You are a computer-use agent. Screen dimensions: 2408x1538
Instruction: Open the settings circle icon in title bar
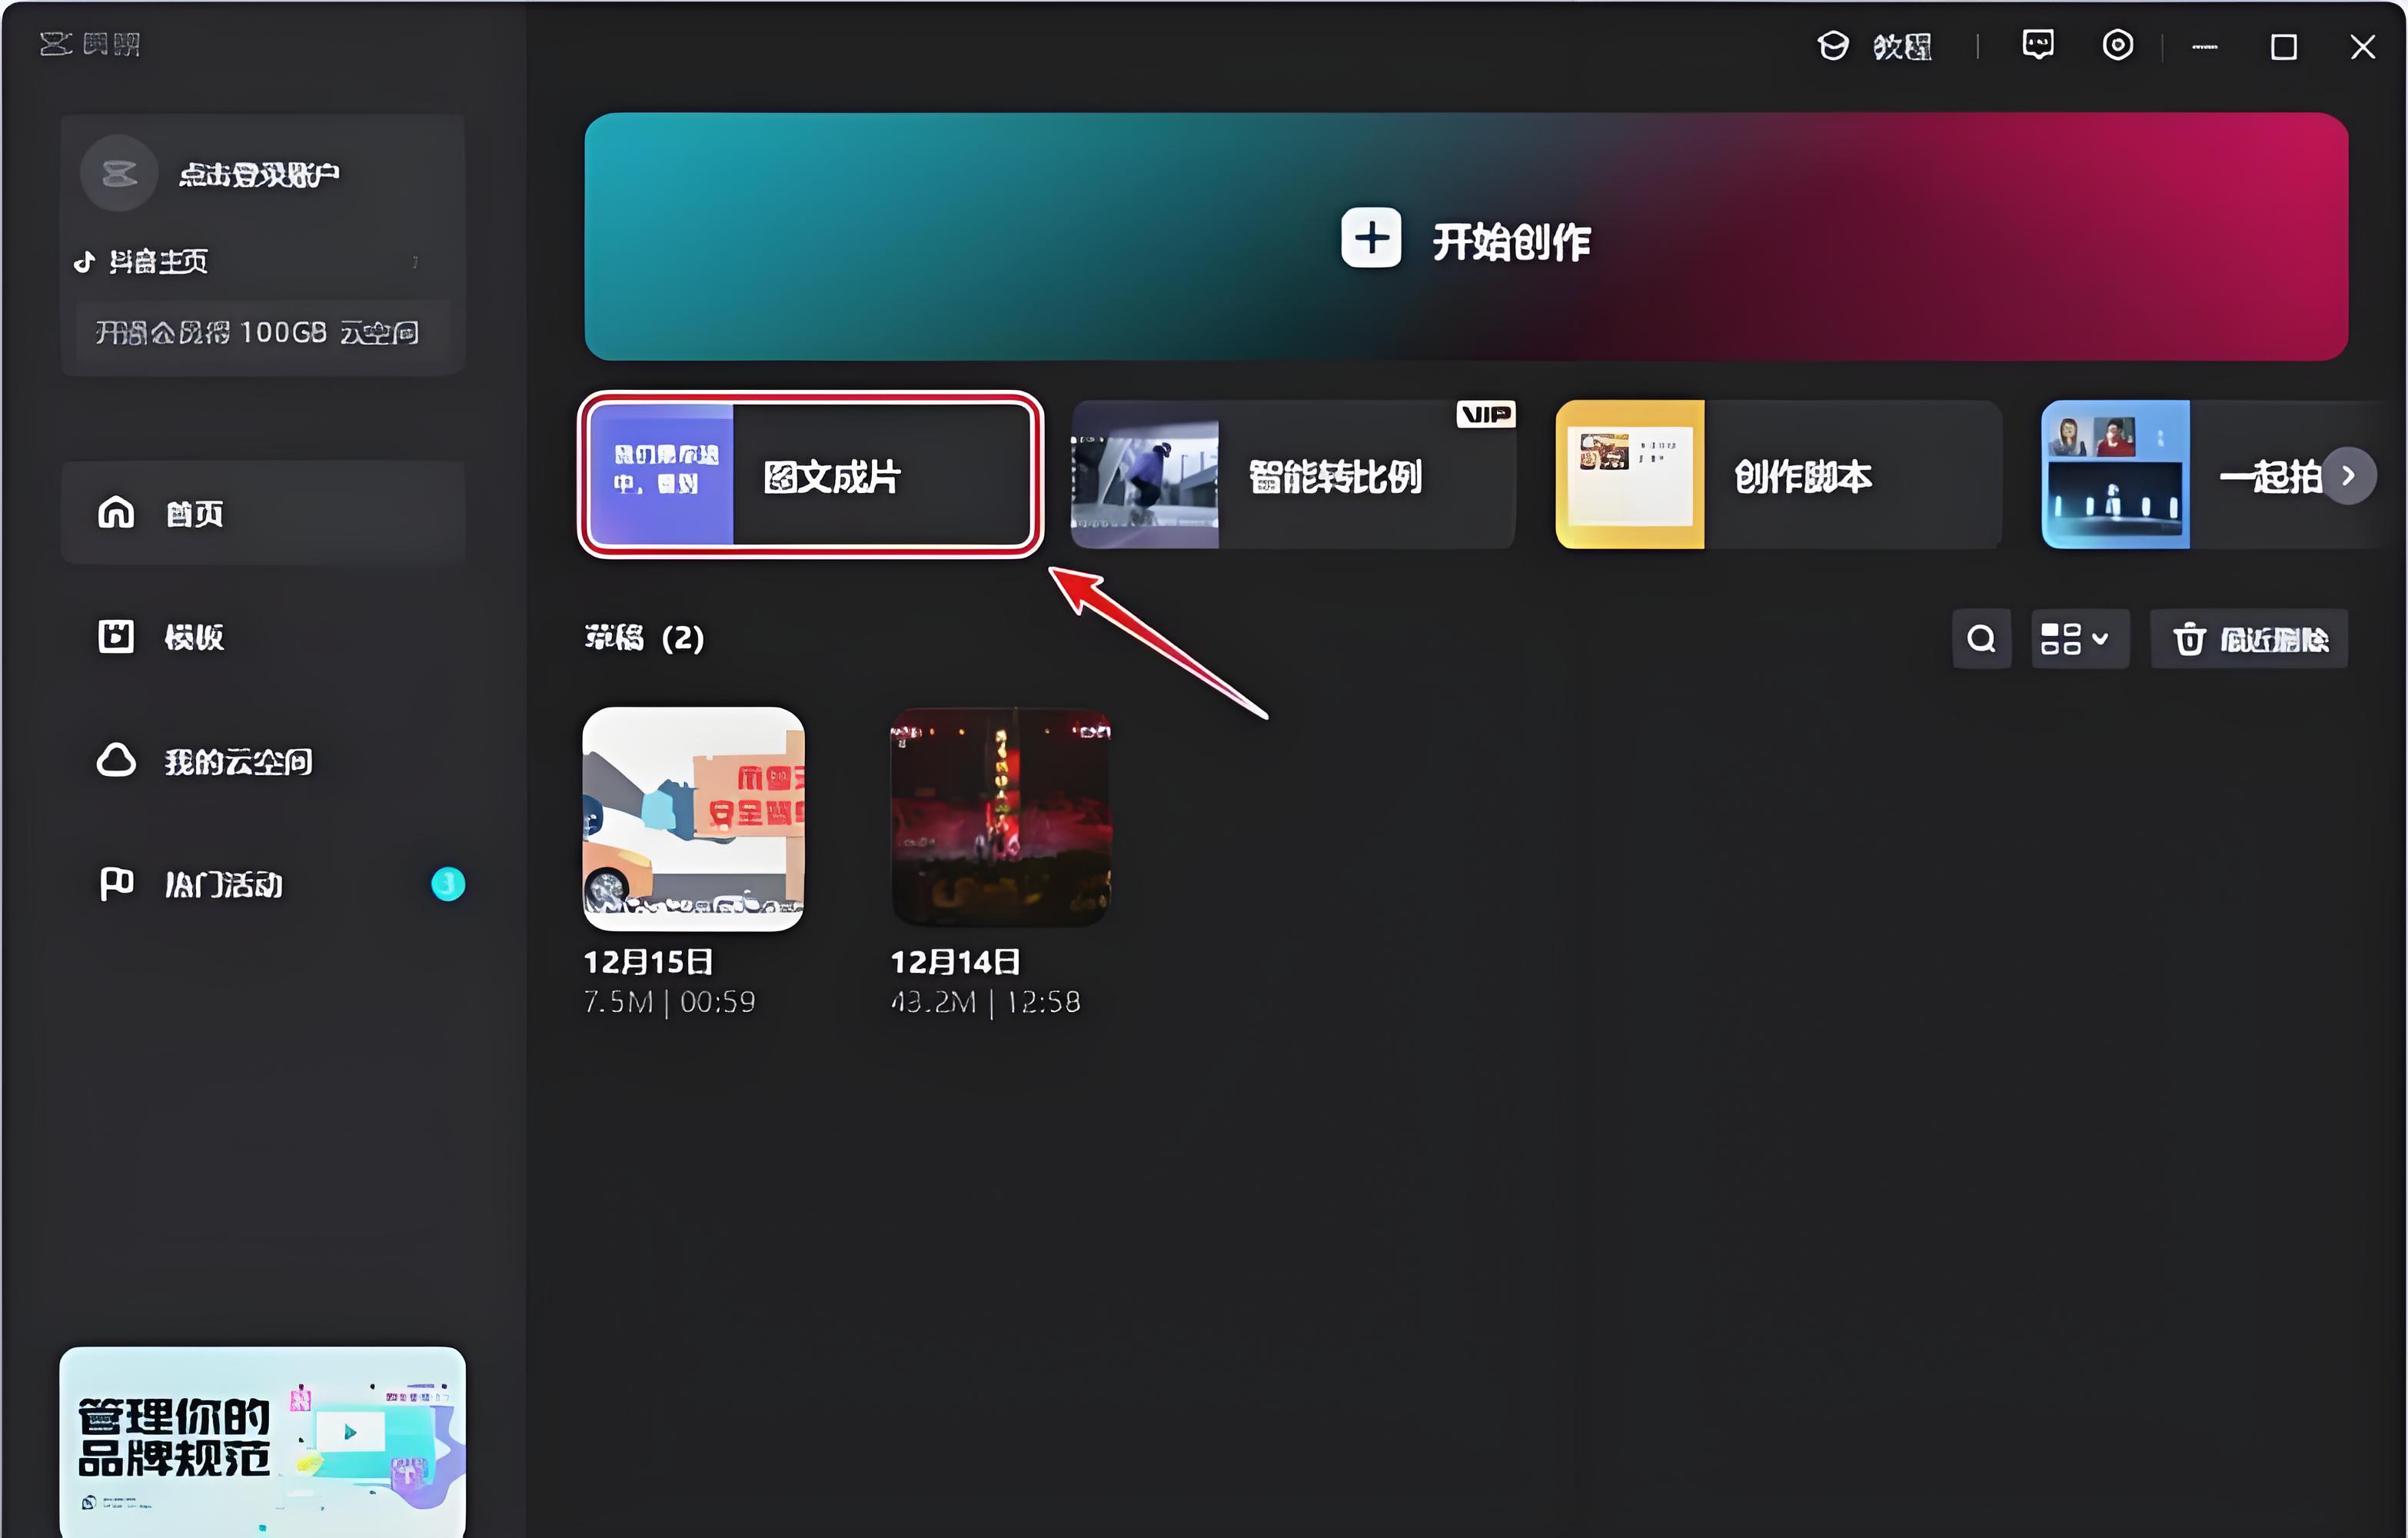point(2117,45)
